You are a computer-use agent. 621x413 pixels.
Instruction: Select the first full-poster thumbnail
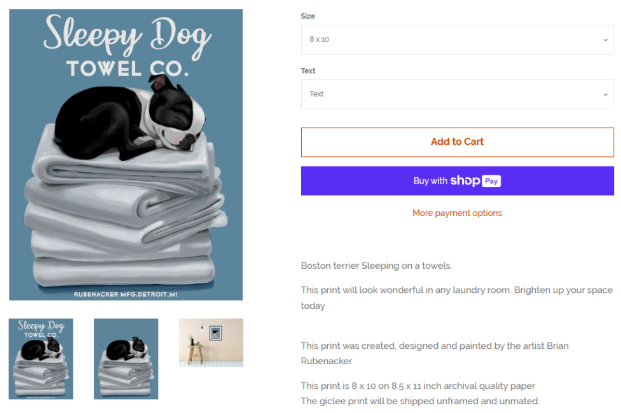(43, 357)
